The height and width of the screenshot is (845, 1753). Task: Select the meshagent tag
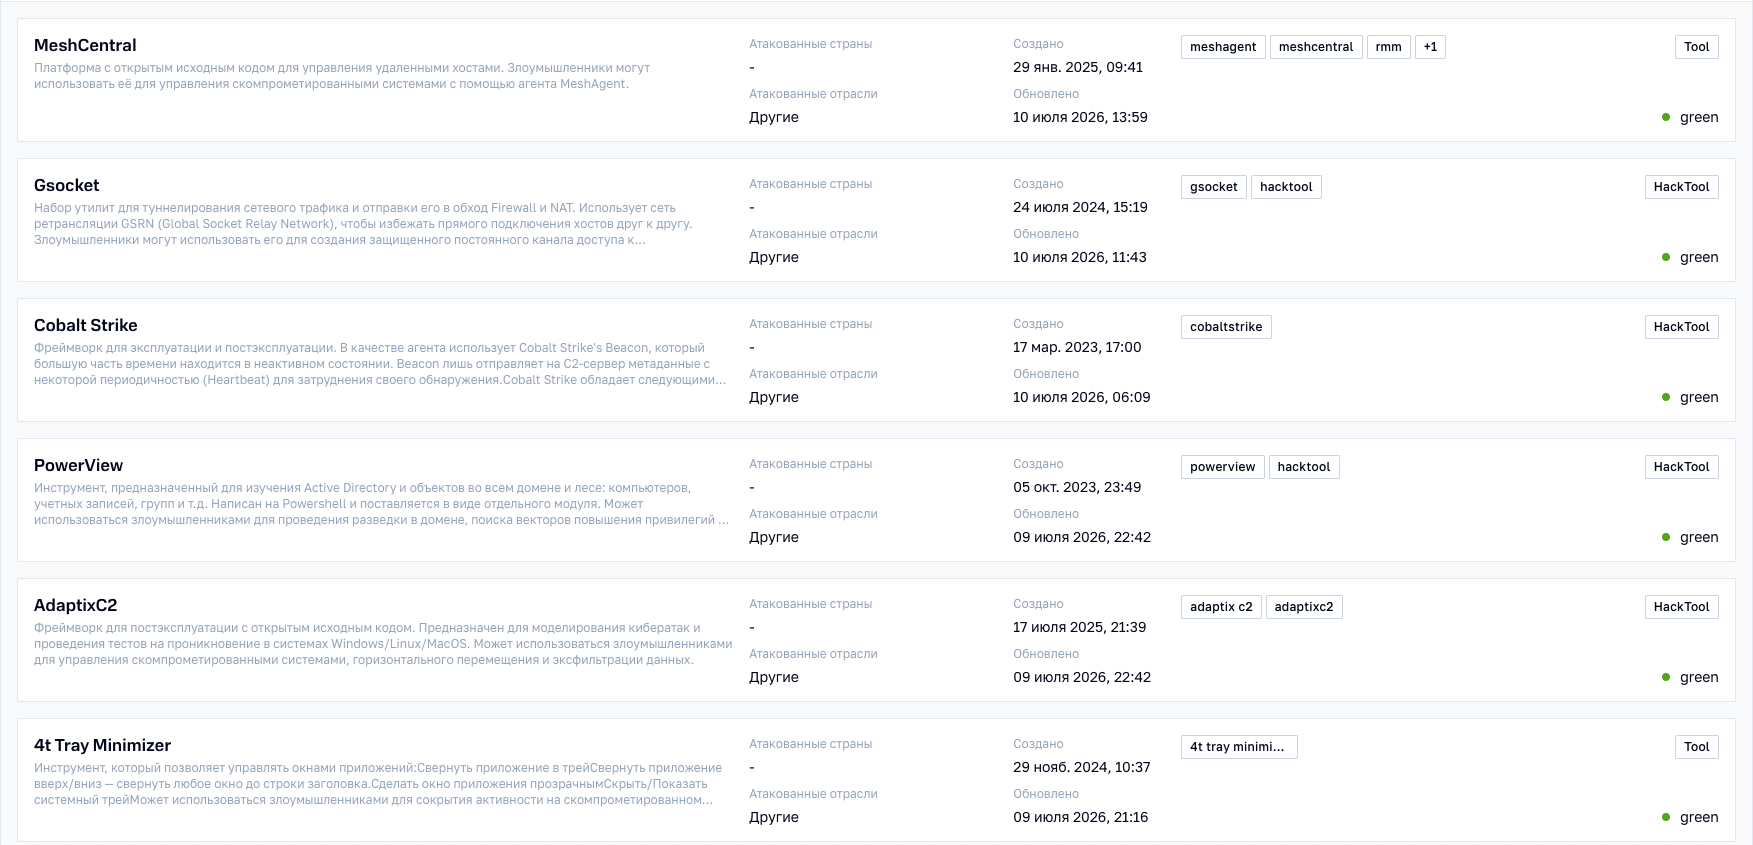[x=1223, y=47]
